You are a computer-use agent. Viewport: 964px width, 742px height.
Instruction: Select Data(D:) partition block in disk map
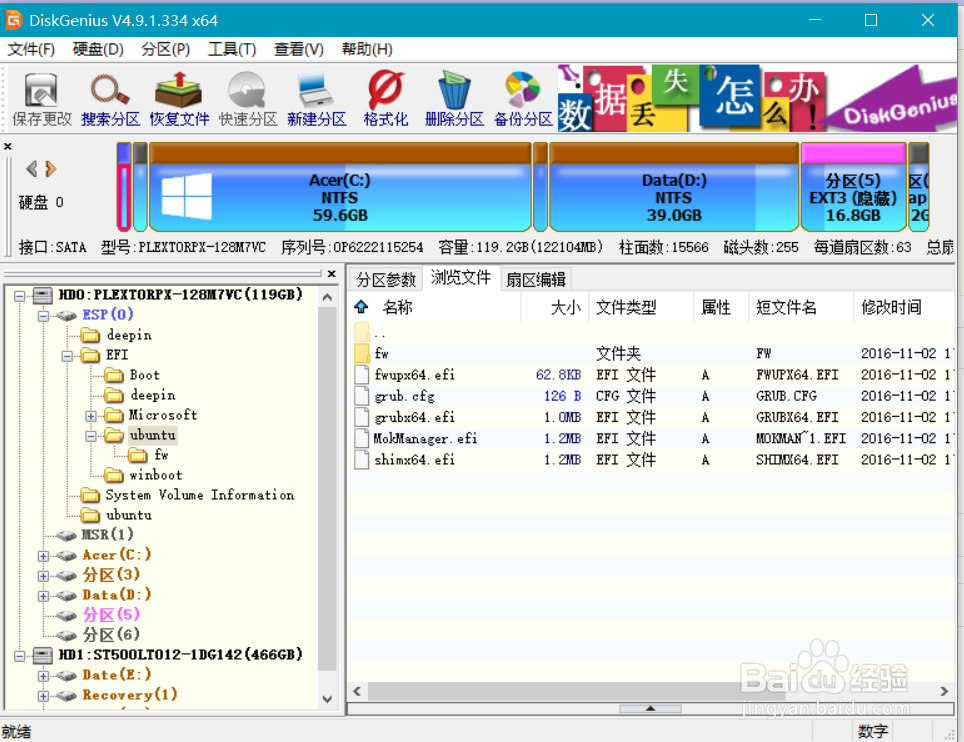tap(674, 187)
